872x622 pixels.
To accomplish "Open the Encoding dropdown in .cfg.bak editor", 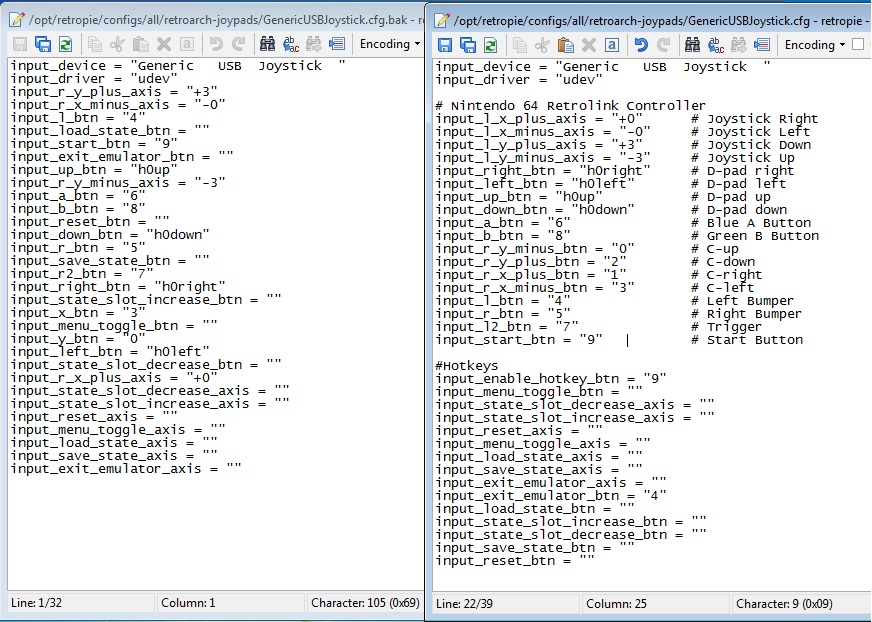I will pos(389,44).
